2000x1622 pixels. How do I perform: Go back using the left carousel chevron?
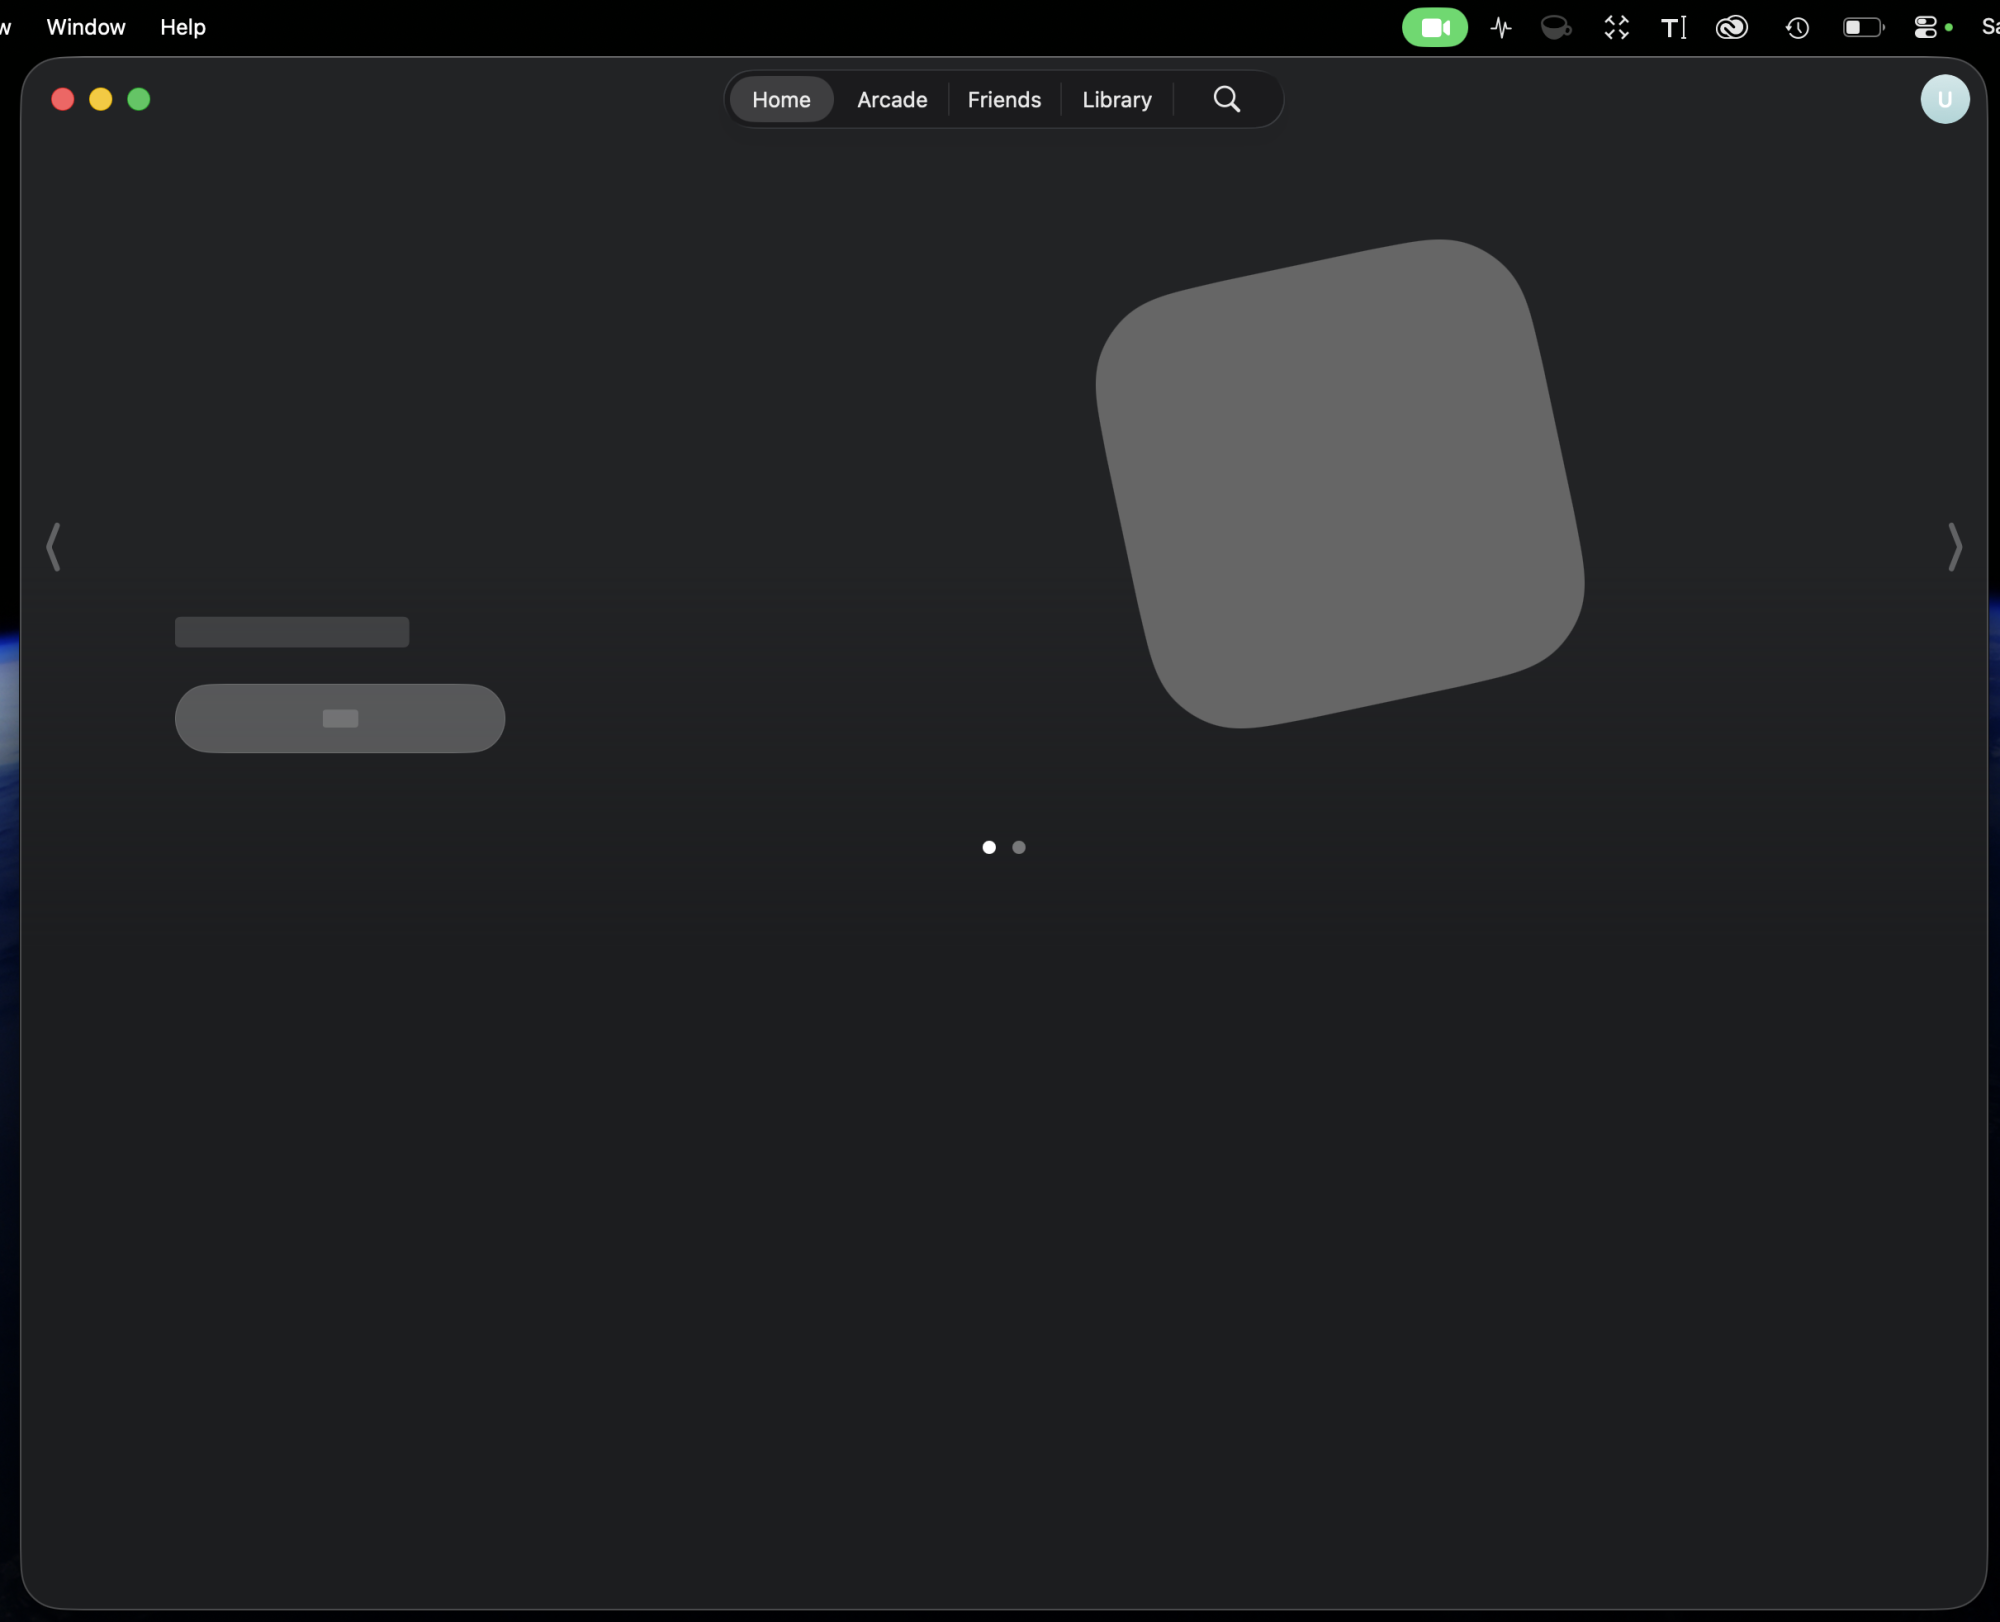pyautogui.click(x=54, y=546)
